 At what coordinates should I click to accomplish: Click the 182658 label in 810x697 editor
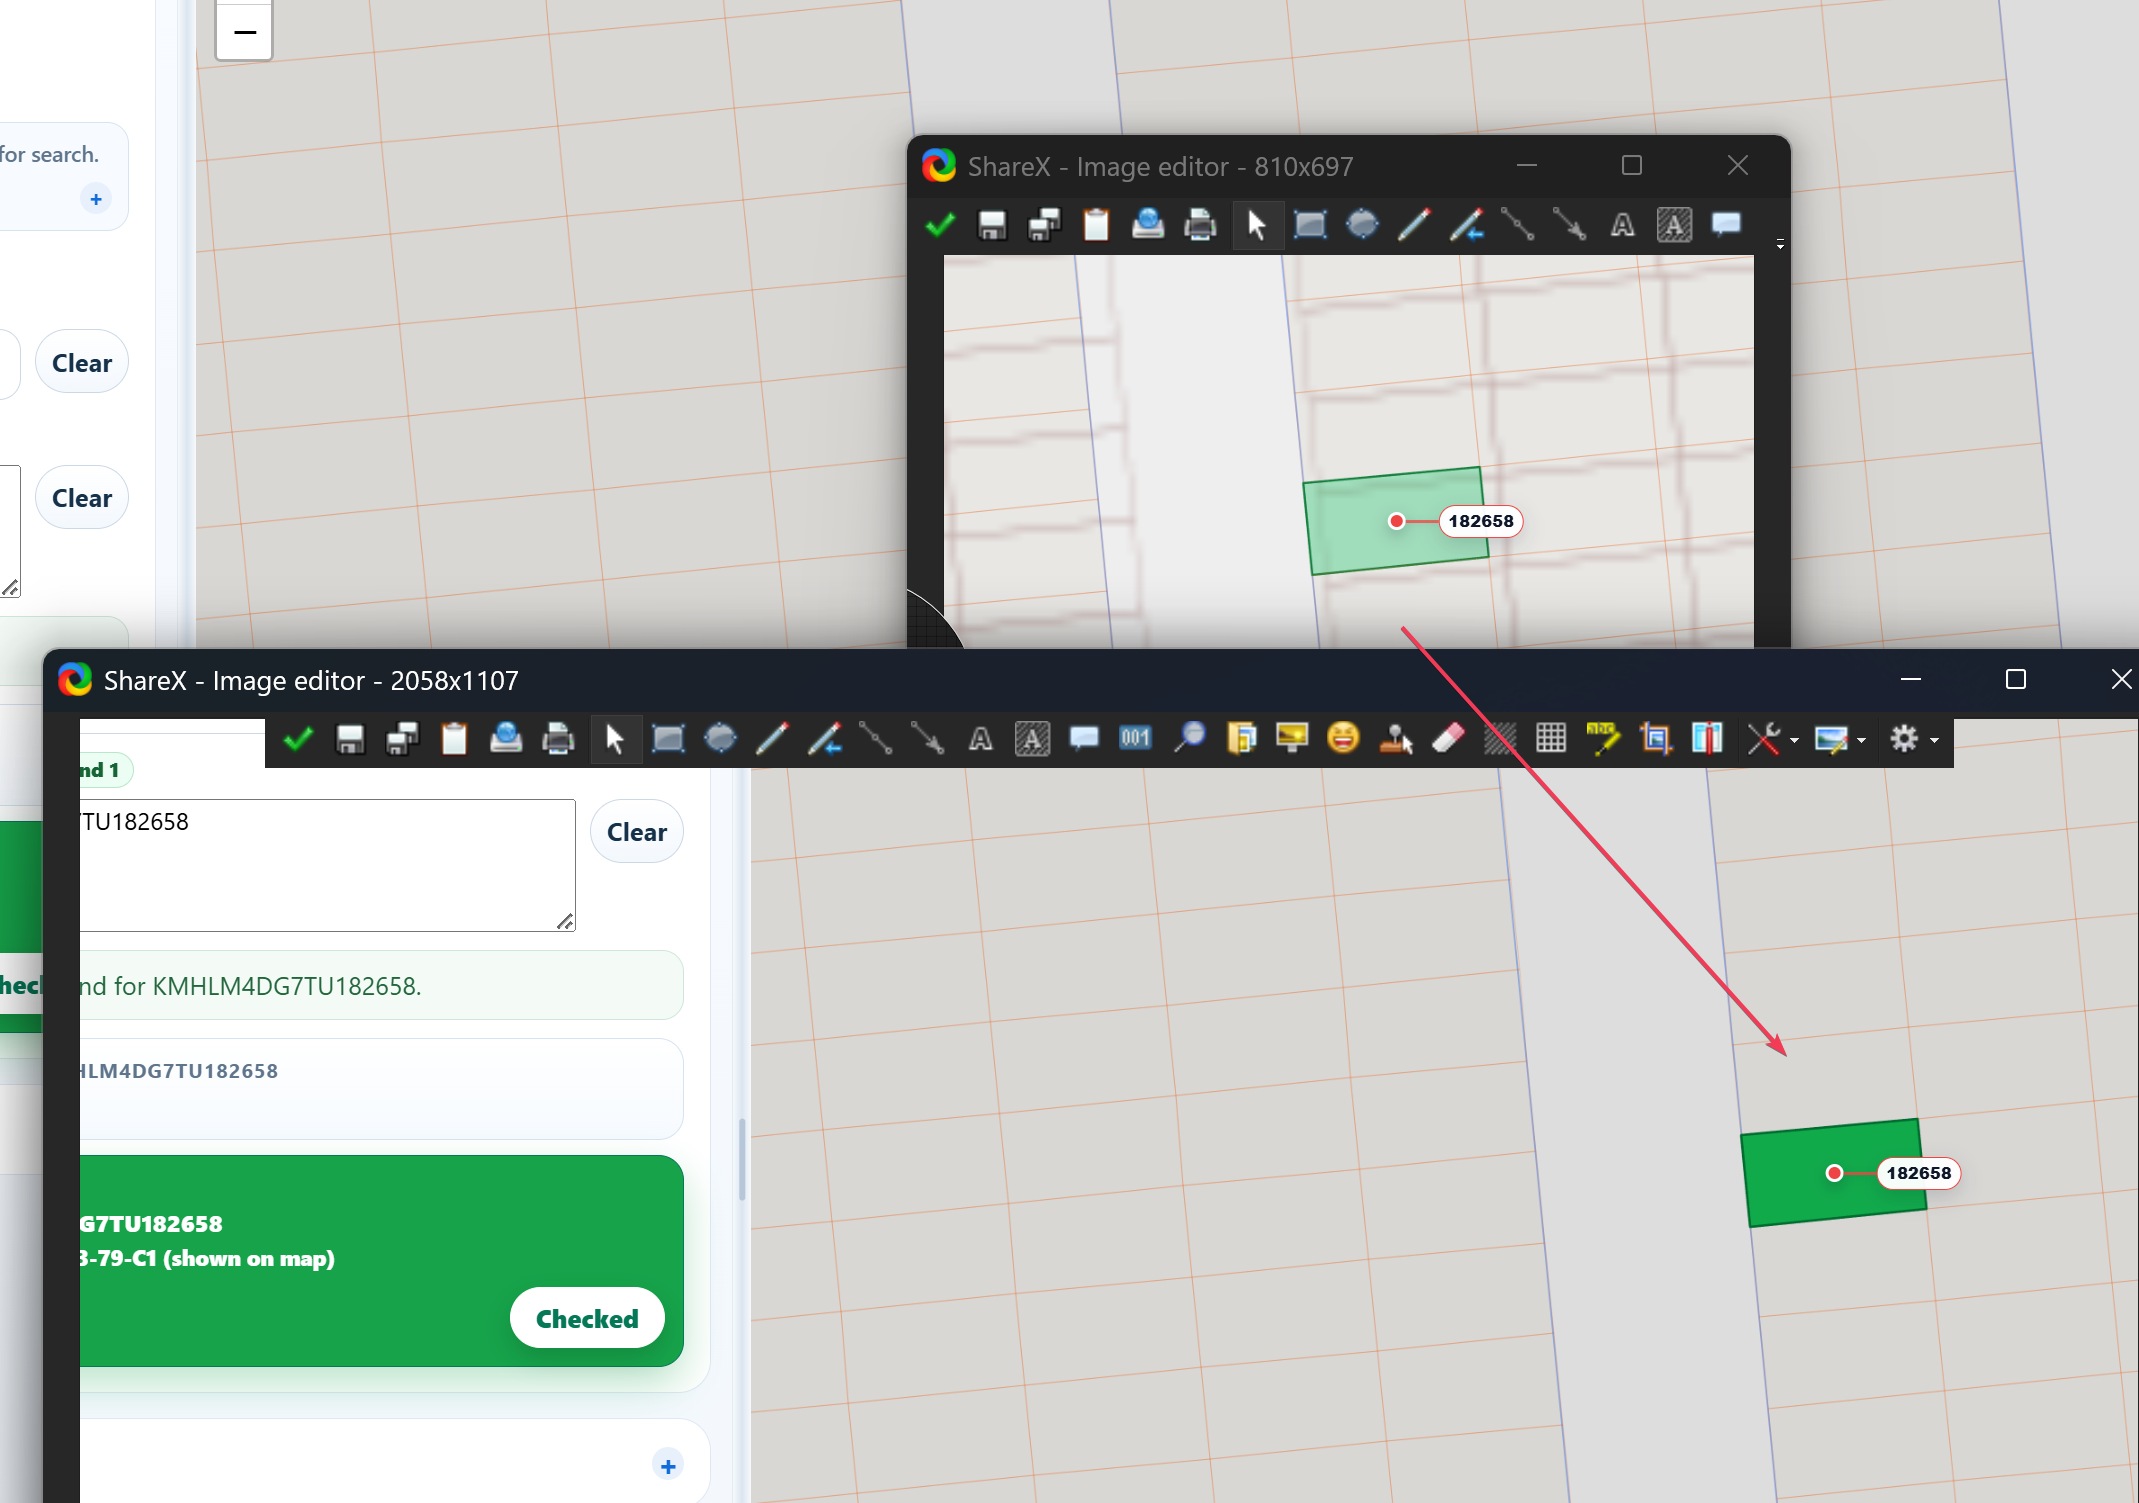(1480, 521)
